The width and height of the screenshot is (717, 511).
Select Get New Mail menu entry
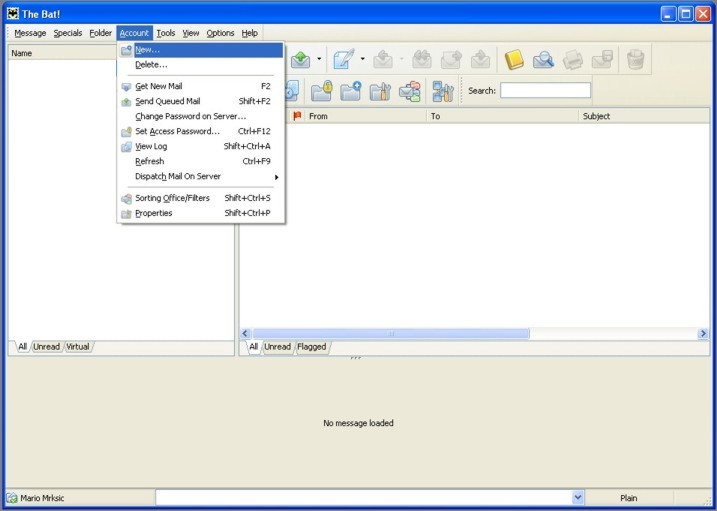(x=201, y=86)
